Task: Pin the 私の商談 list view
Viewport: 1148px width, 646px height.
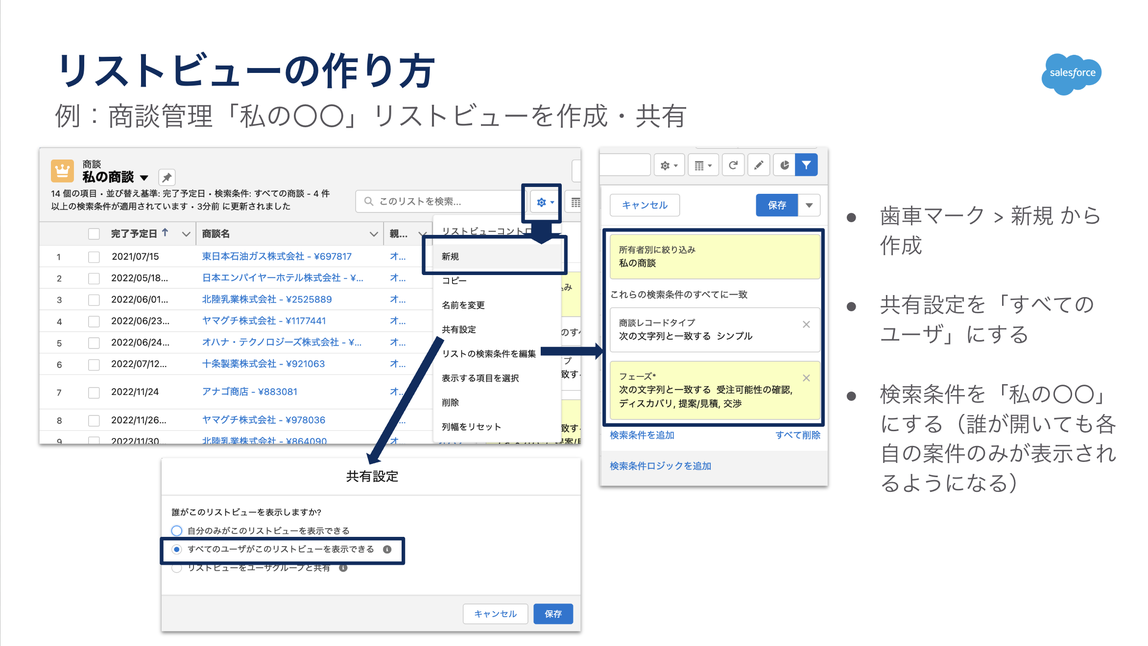Action: pos(167,177)
